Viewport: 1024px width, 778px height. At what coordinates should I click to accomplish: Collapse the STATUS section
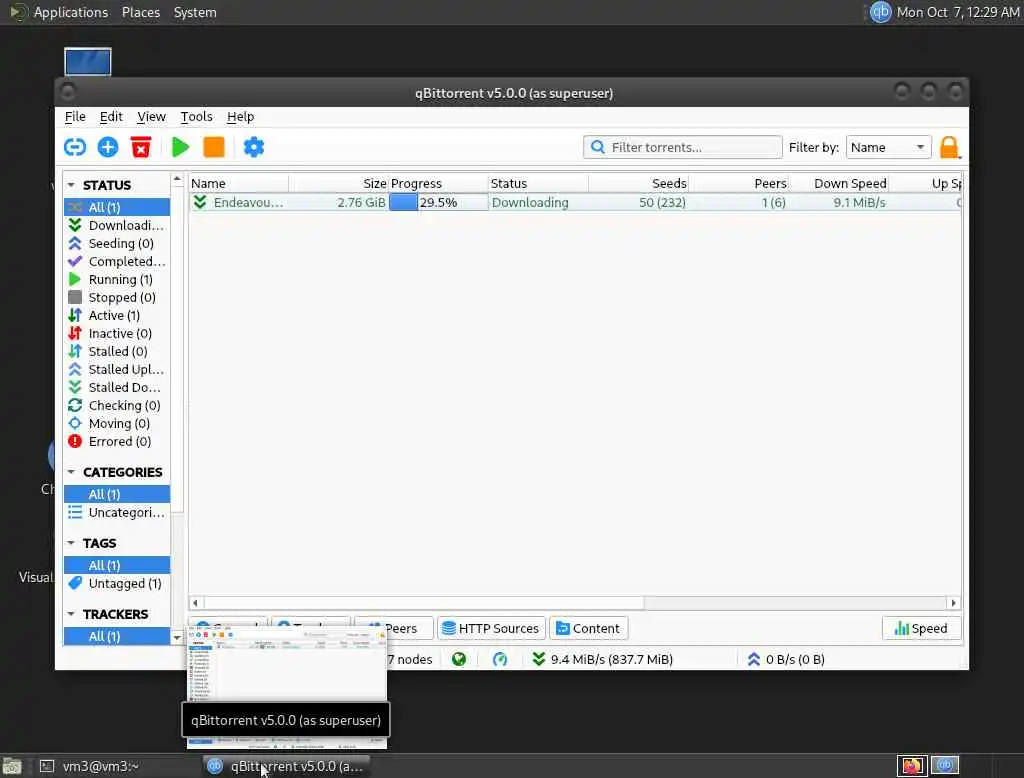tap(71, 185)
